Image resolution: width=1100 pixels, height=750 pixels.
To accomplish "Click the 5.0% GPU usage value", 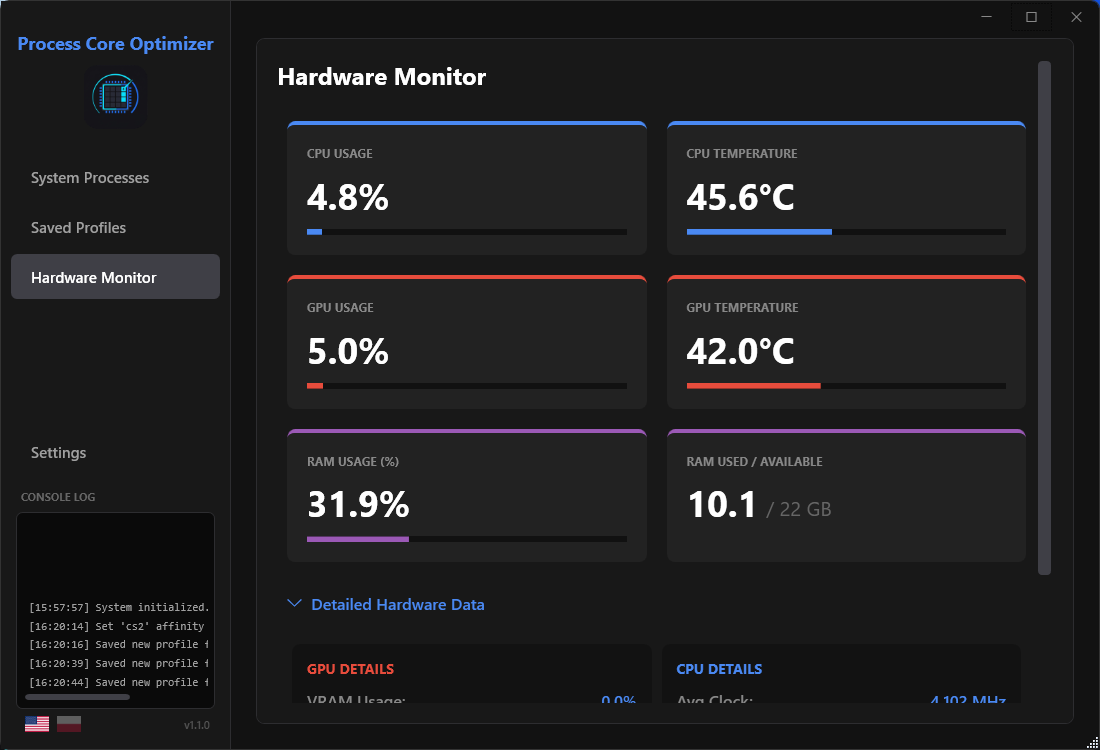I will point(348,351).
